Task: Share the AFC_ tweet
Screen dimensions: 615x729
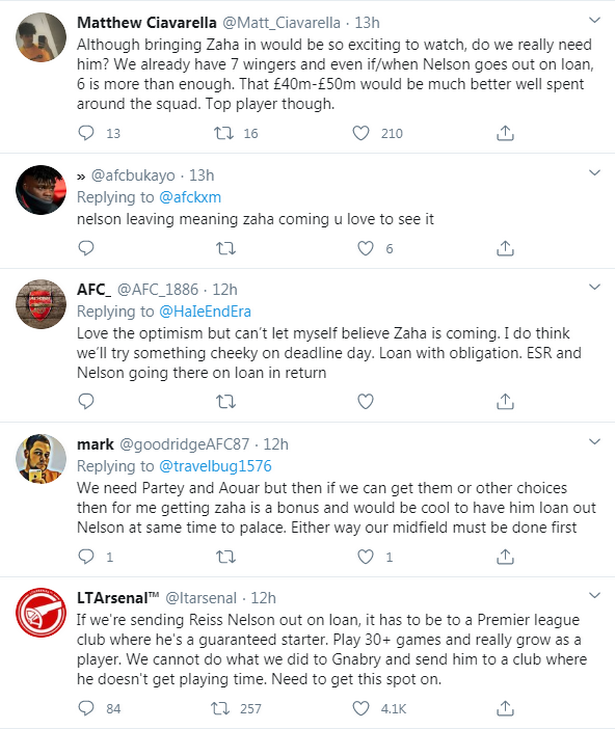Action: [505, 401]
